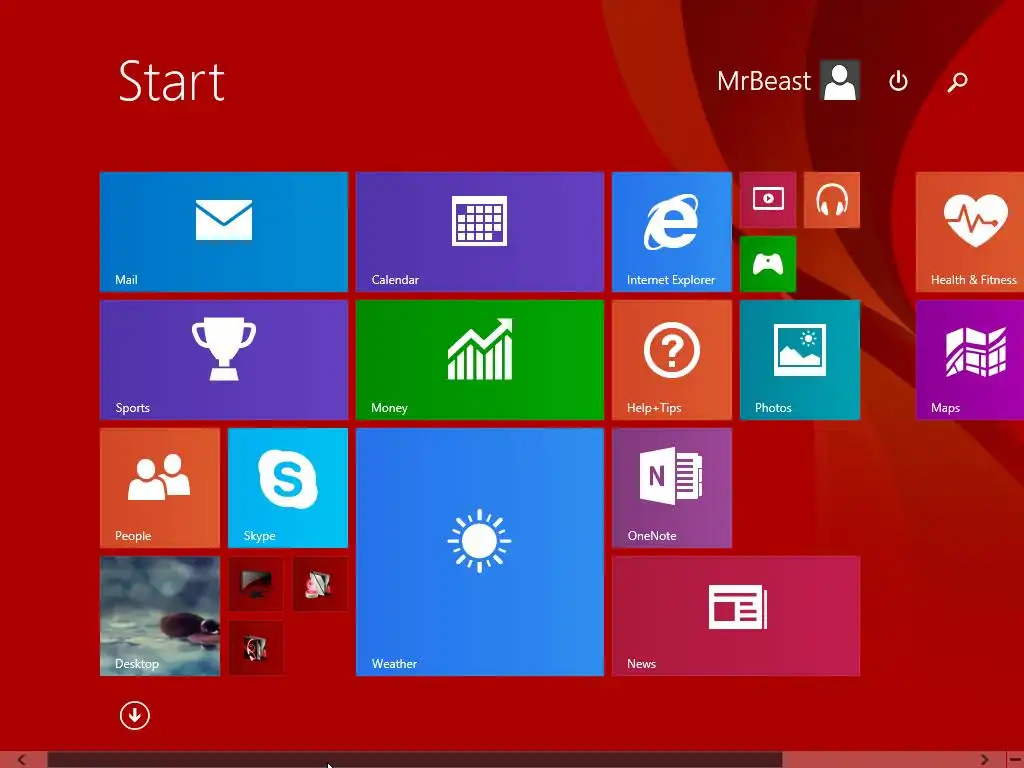This screenshot has height=768, width=1024.
Task: Open small monitor tile beside Desktop
Action: (x=256, y=584)
